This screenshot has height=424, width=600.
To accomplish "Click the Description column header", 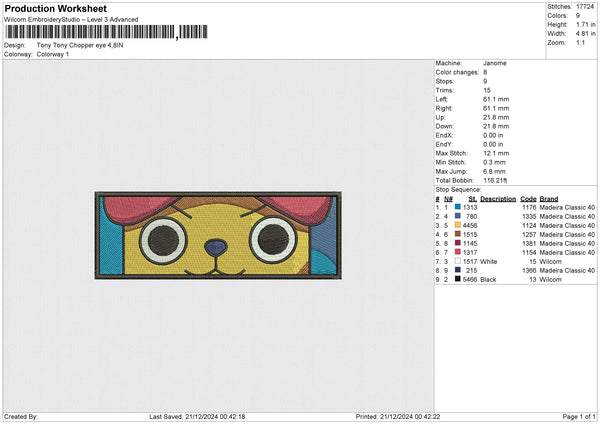I will coord(498,198).
